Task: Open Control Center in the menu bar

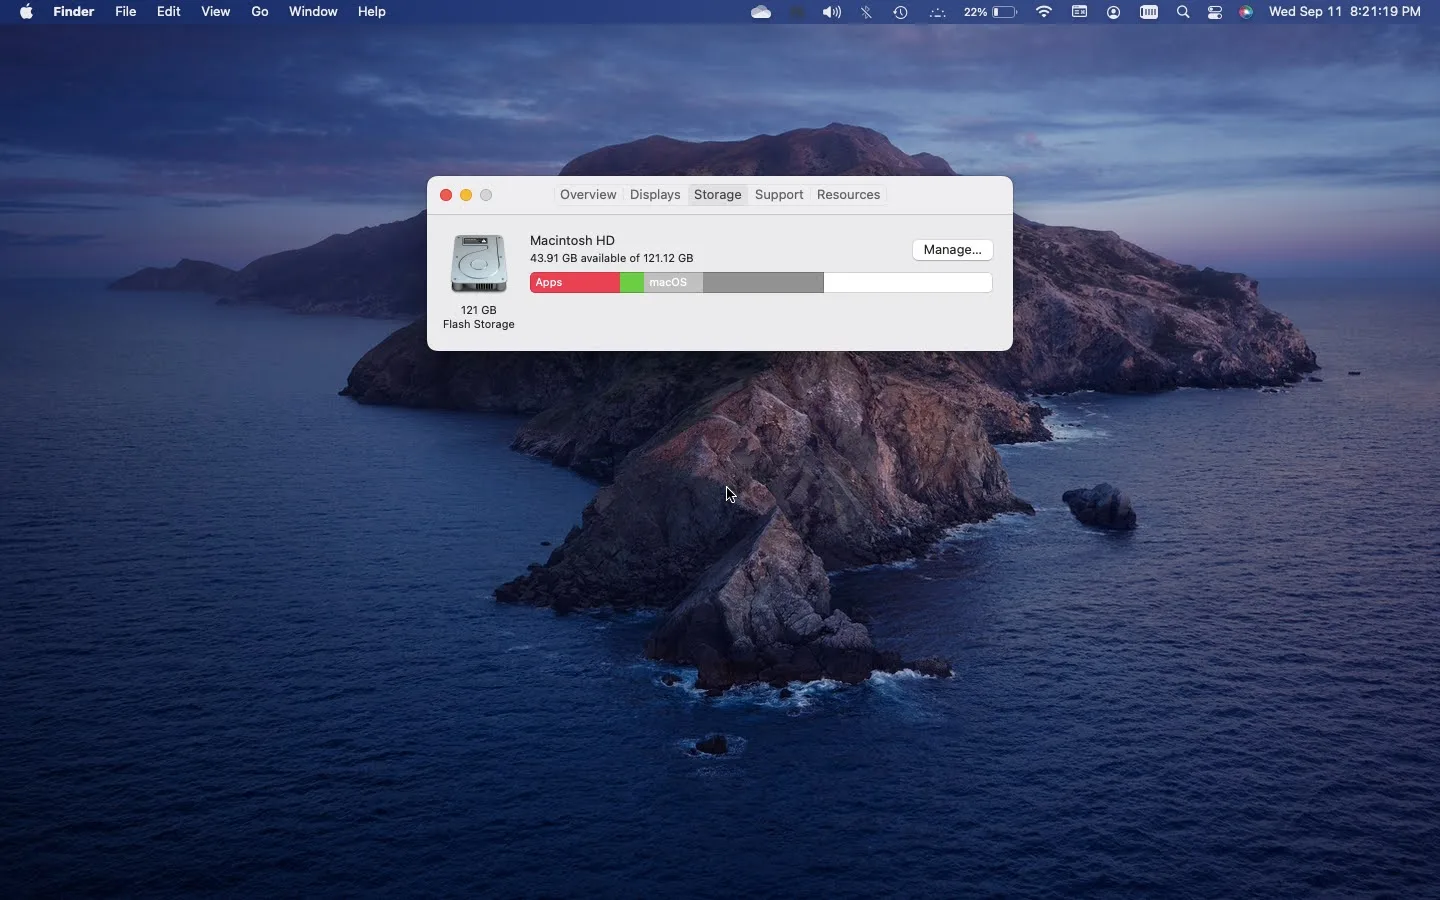Action: [1216, 12]
